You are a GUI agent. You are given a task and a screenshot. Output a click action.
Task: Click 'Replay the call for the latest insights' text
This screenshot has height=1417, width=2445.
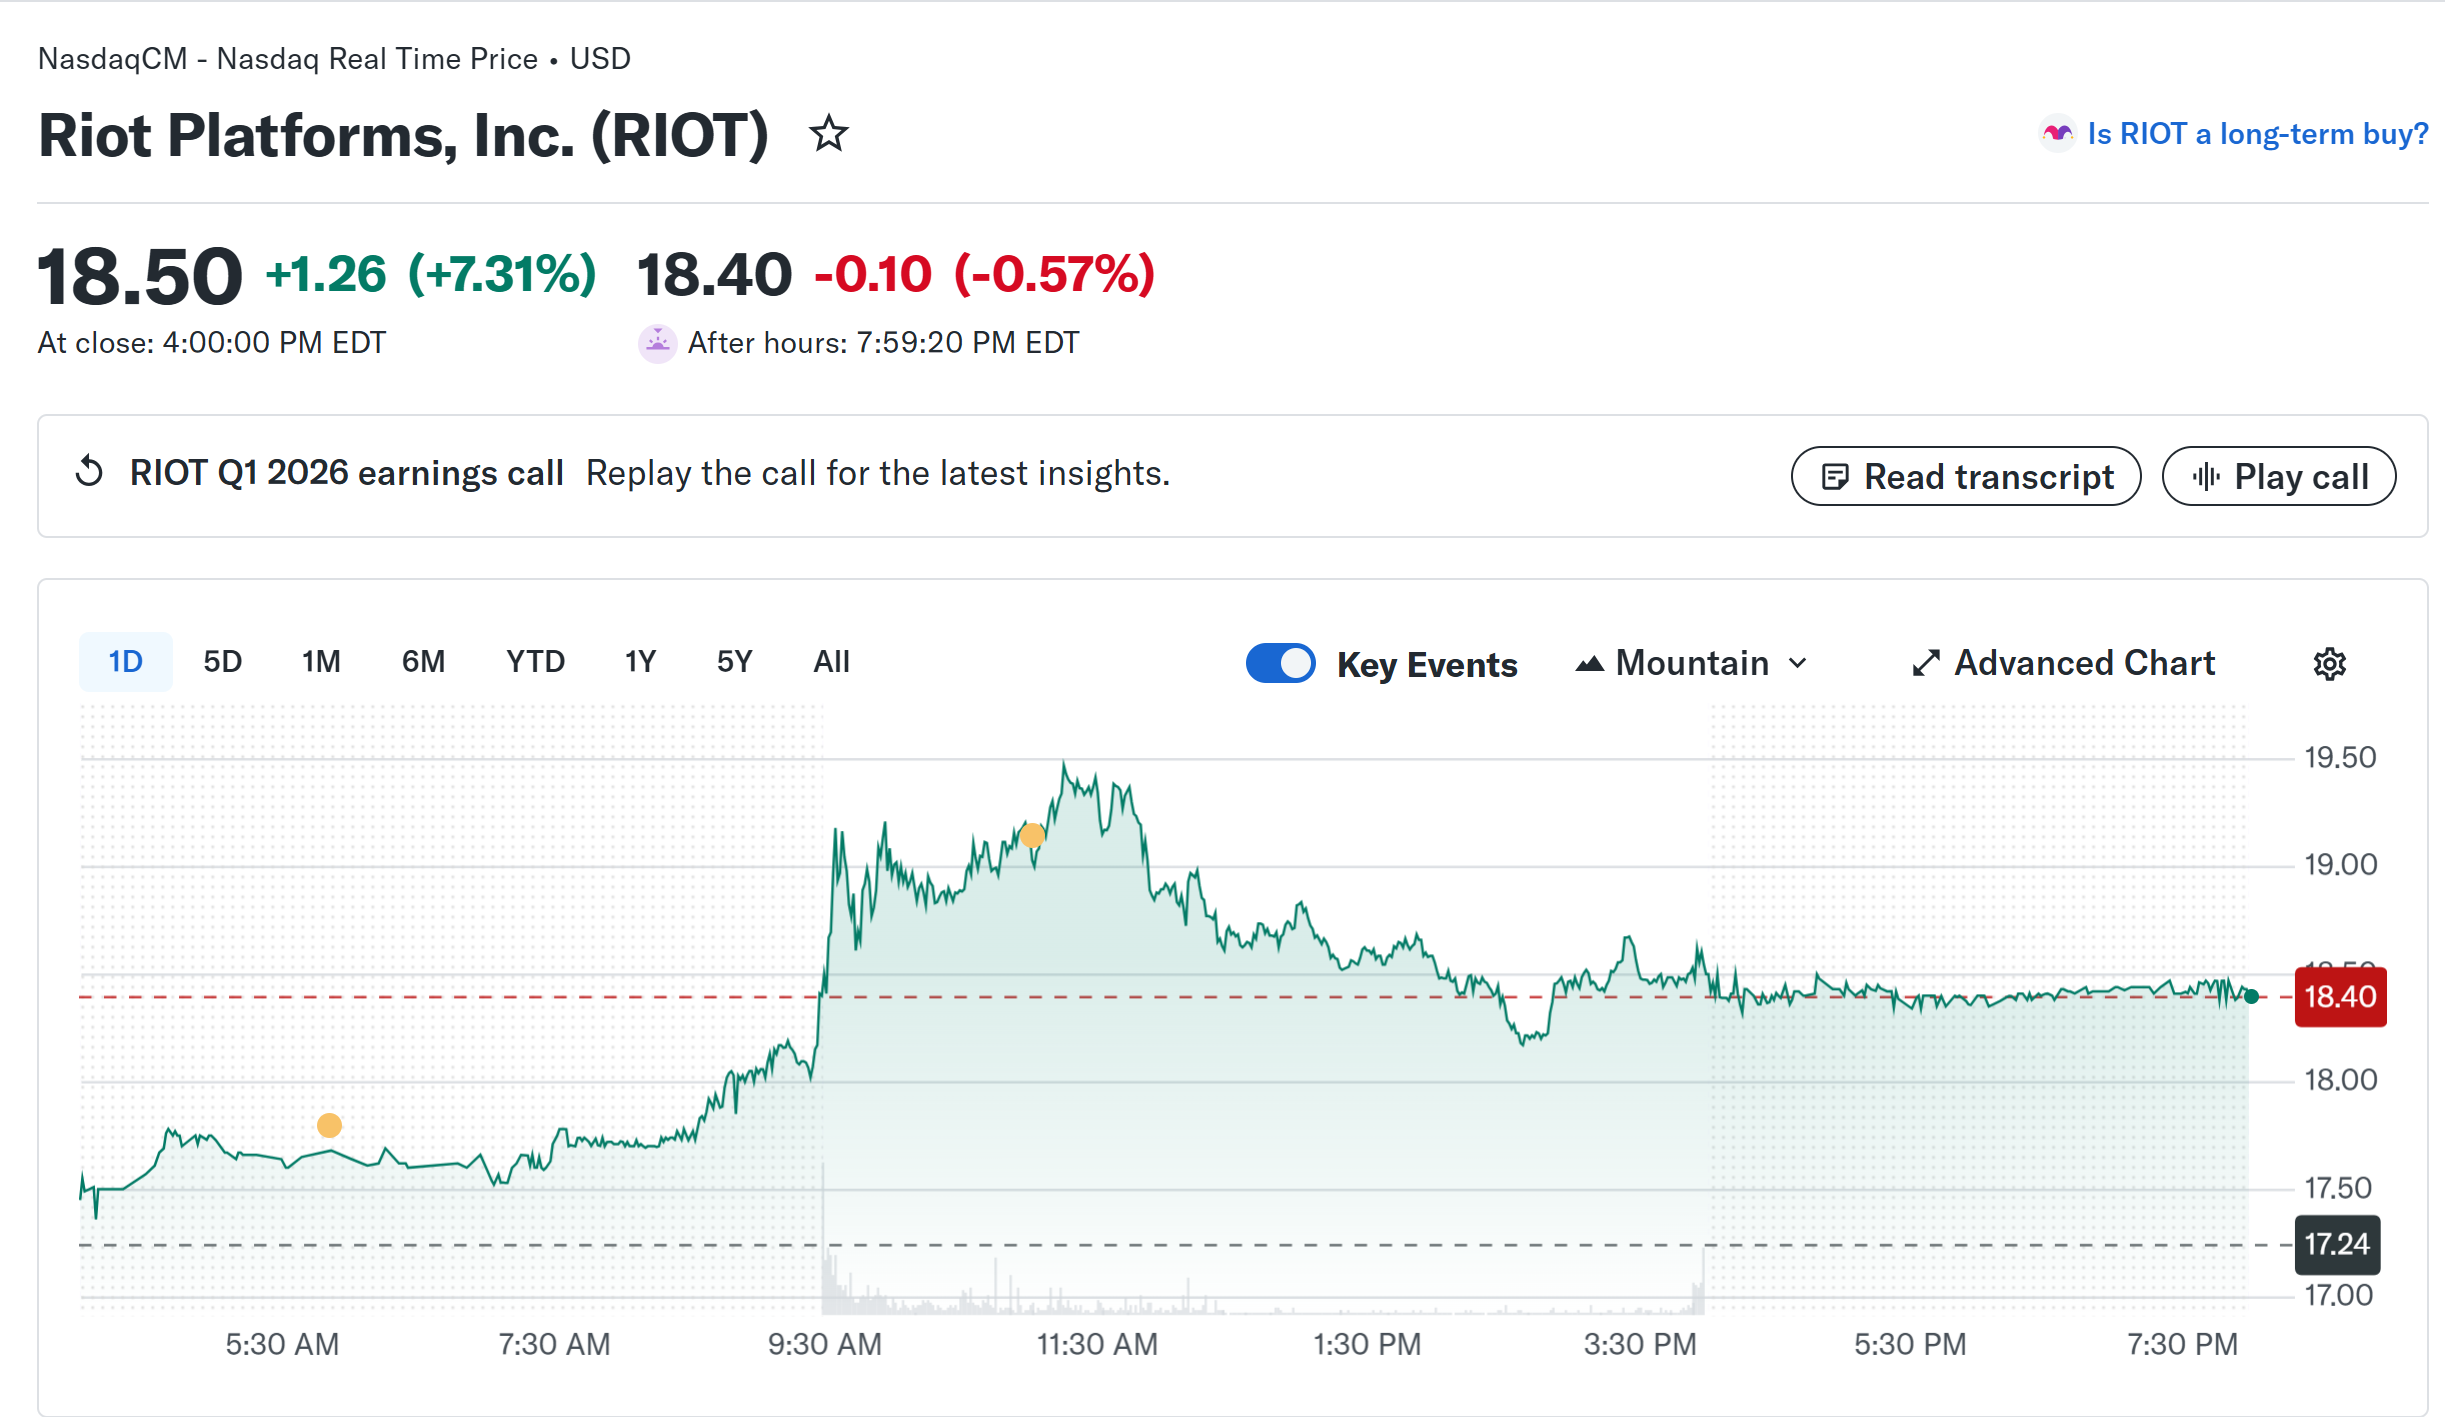pyautogui.click(x=878, y=473)
